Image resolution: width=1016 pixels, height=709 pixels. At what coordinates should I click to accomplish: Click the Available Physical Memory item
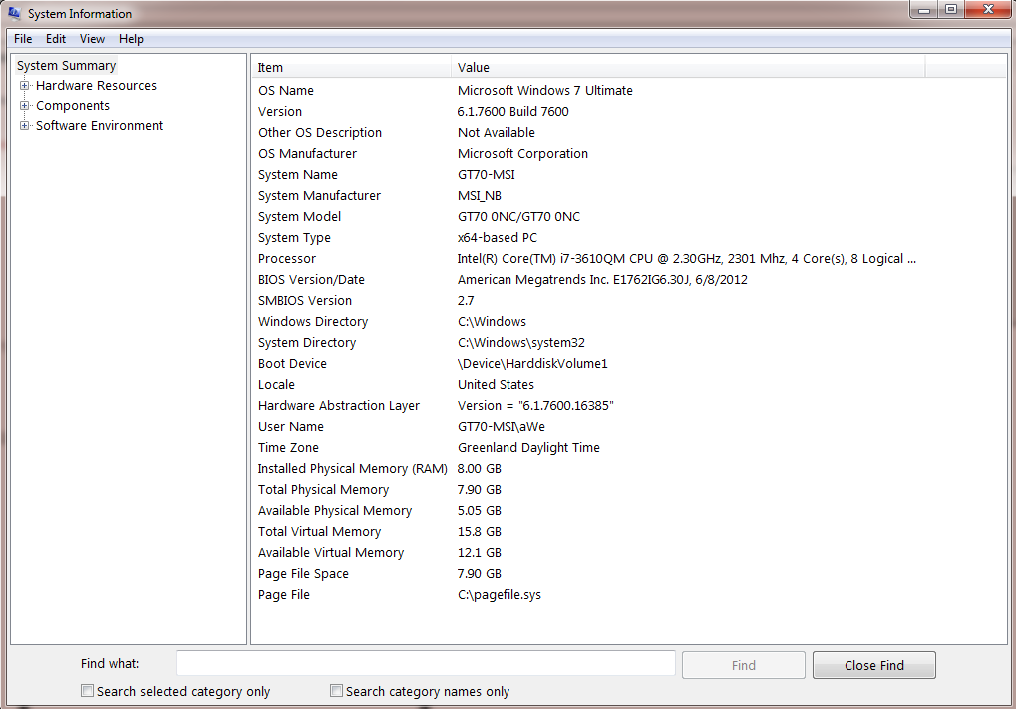coord(334,511)
